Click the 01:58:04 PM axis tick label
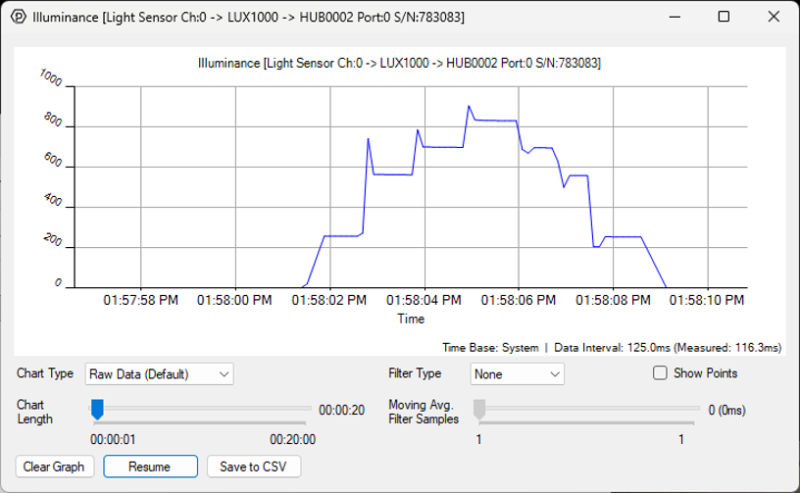800x493 pixels. pos(423,300)
